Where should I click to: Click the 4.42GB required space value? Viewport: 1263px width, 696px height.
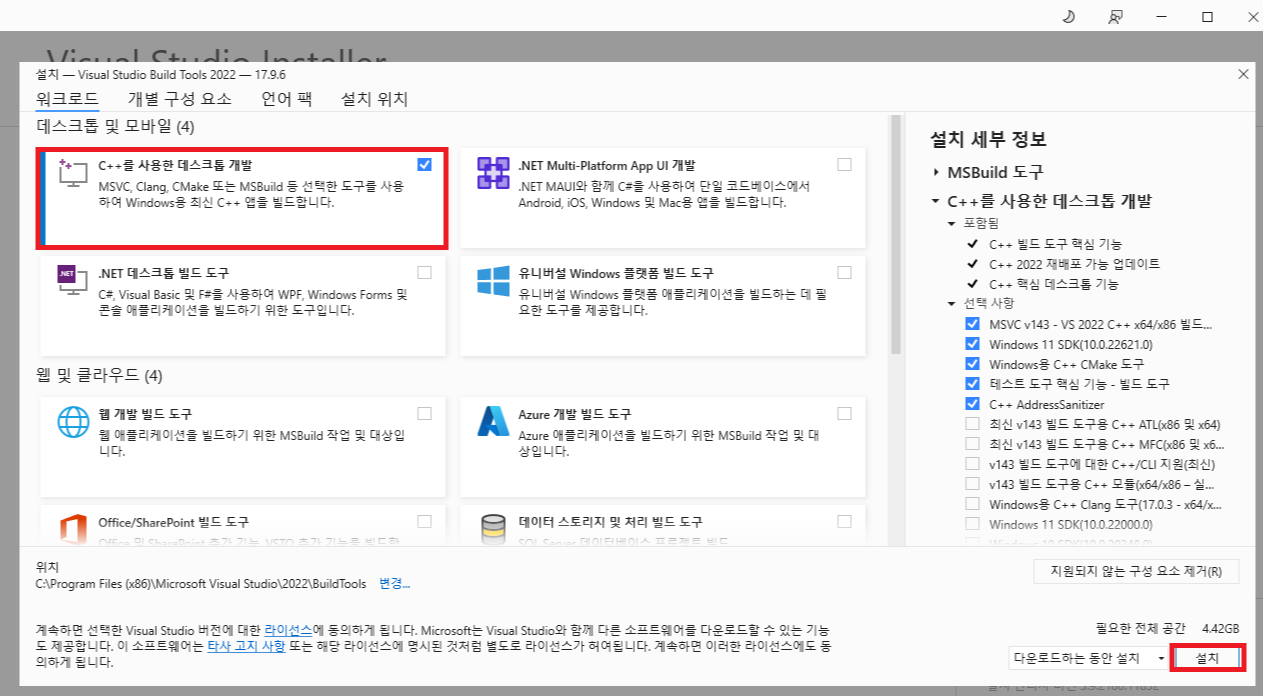[x=1219, y=628]
